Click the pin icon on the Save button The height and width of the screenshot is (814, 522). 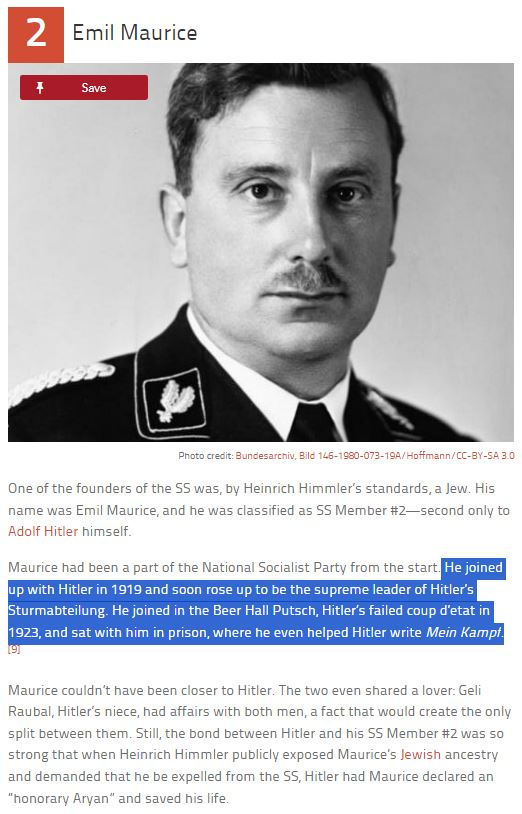[40, 88]
